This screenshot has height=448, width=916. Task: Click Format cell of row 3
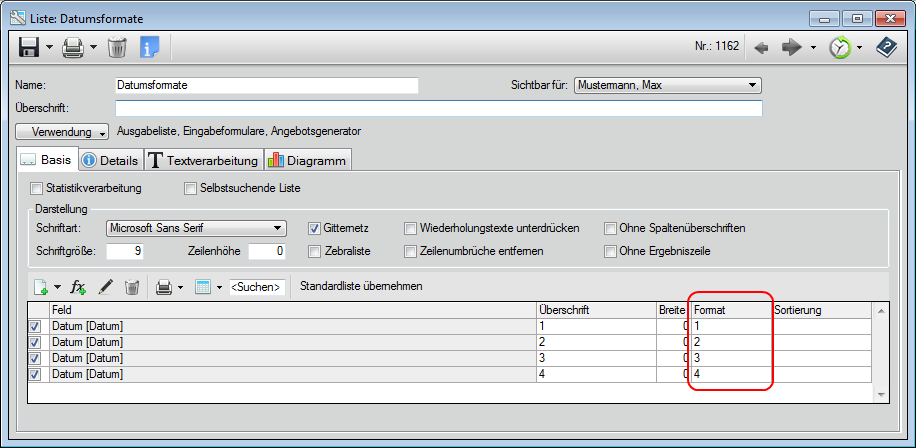click(731, 358)
